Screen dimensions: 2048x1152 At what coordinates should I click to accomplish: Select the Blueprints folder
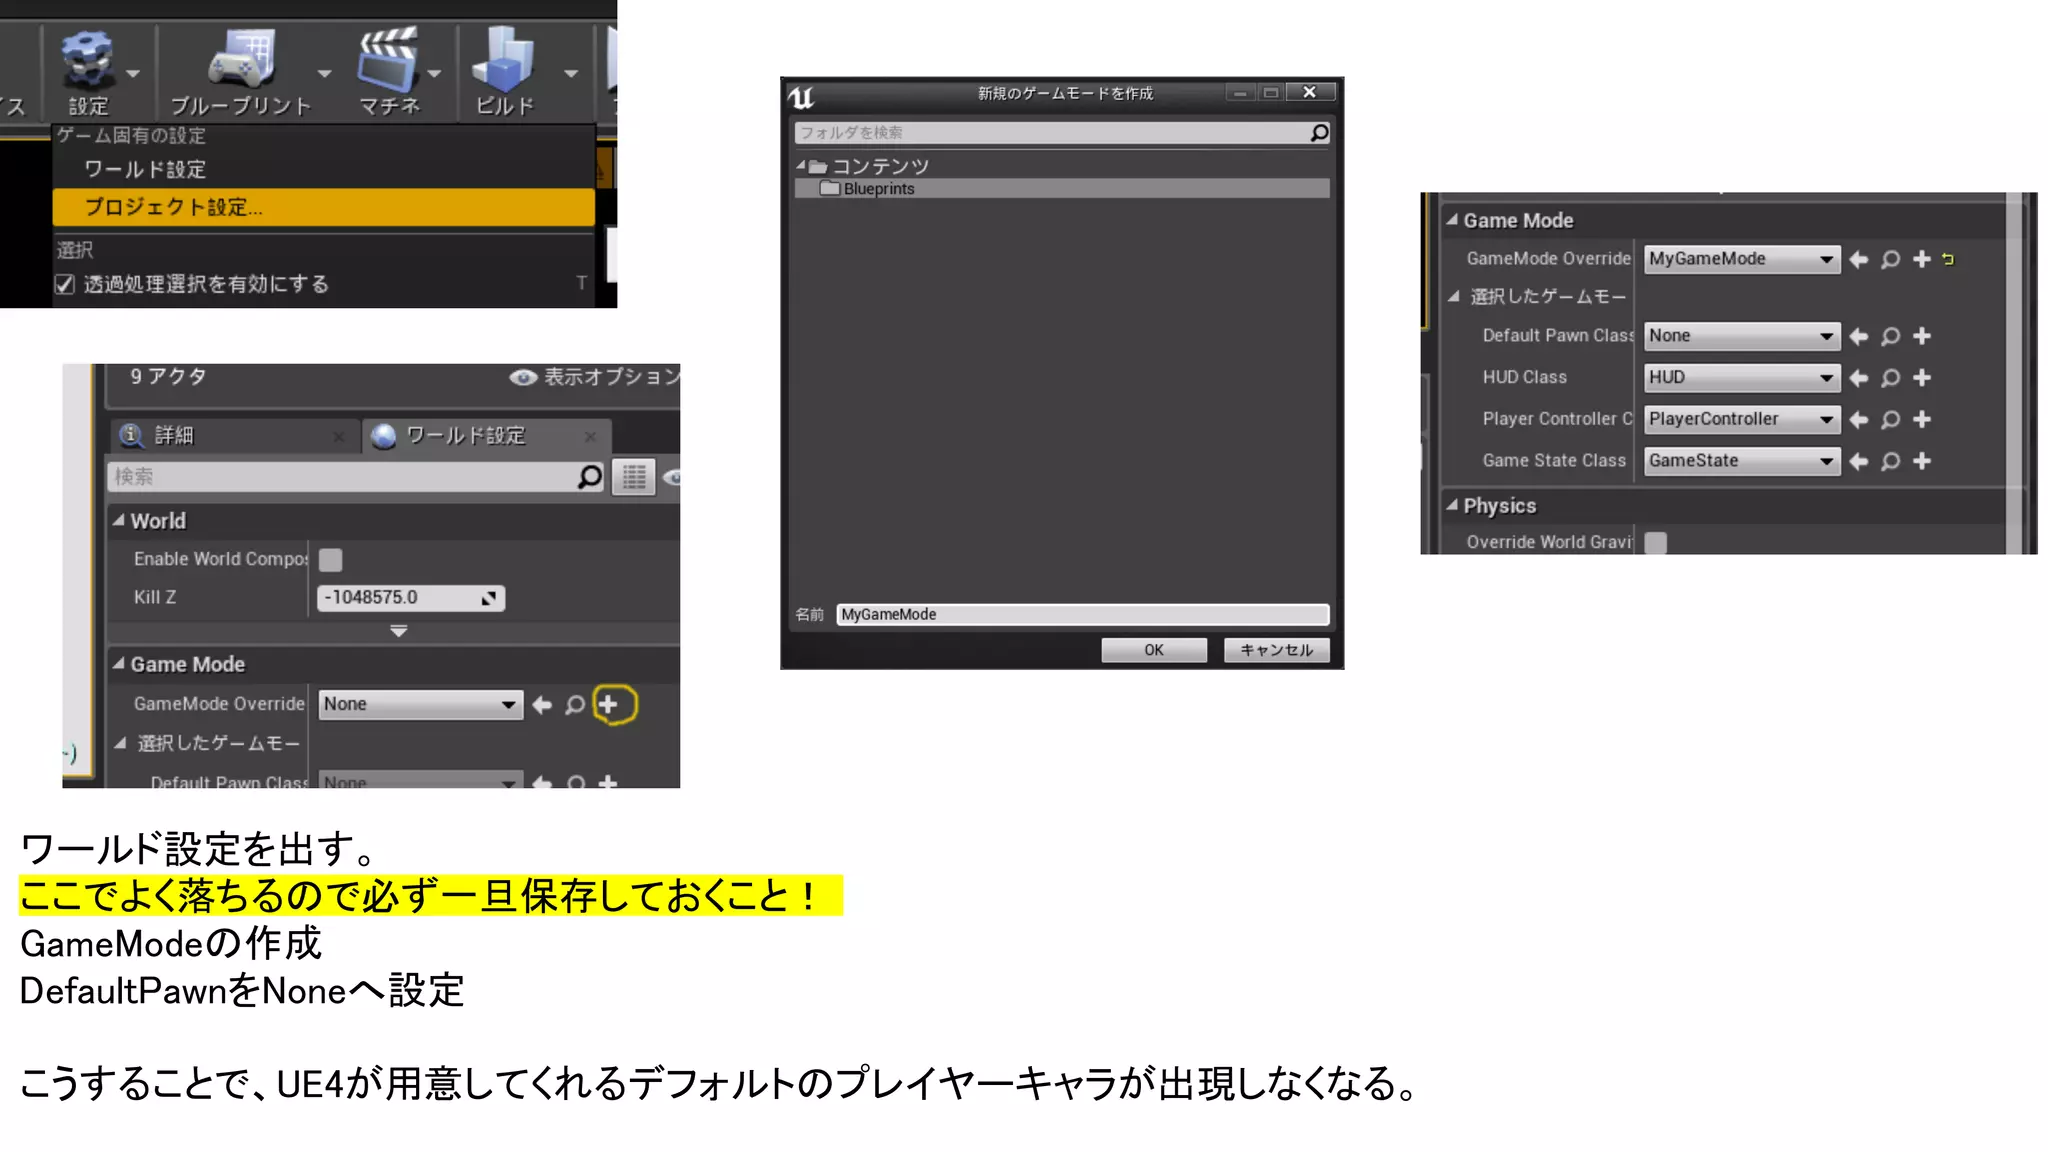click(1062, 188)
